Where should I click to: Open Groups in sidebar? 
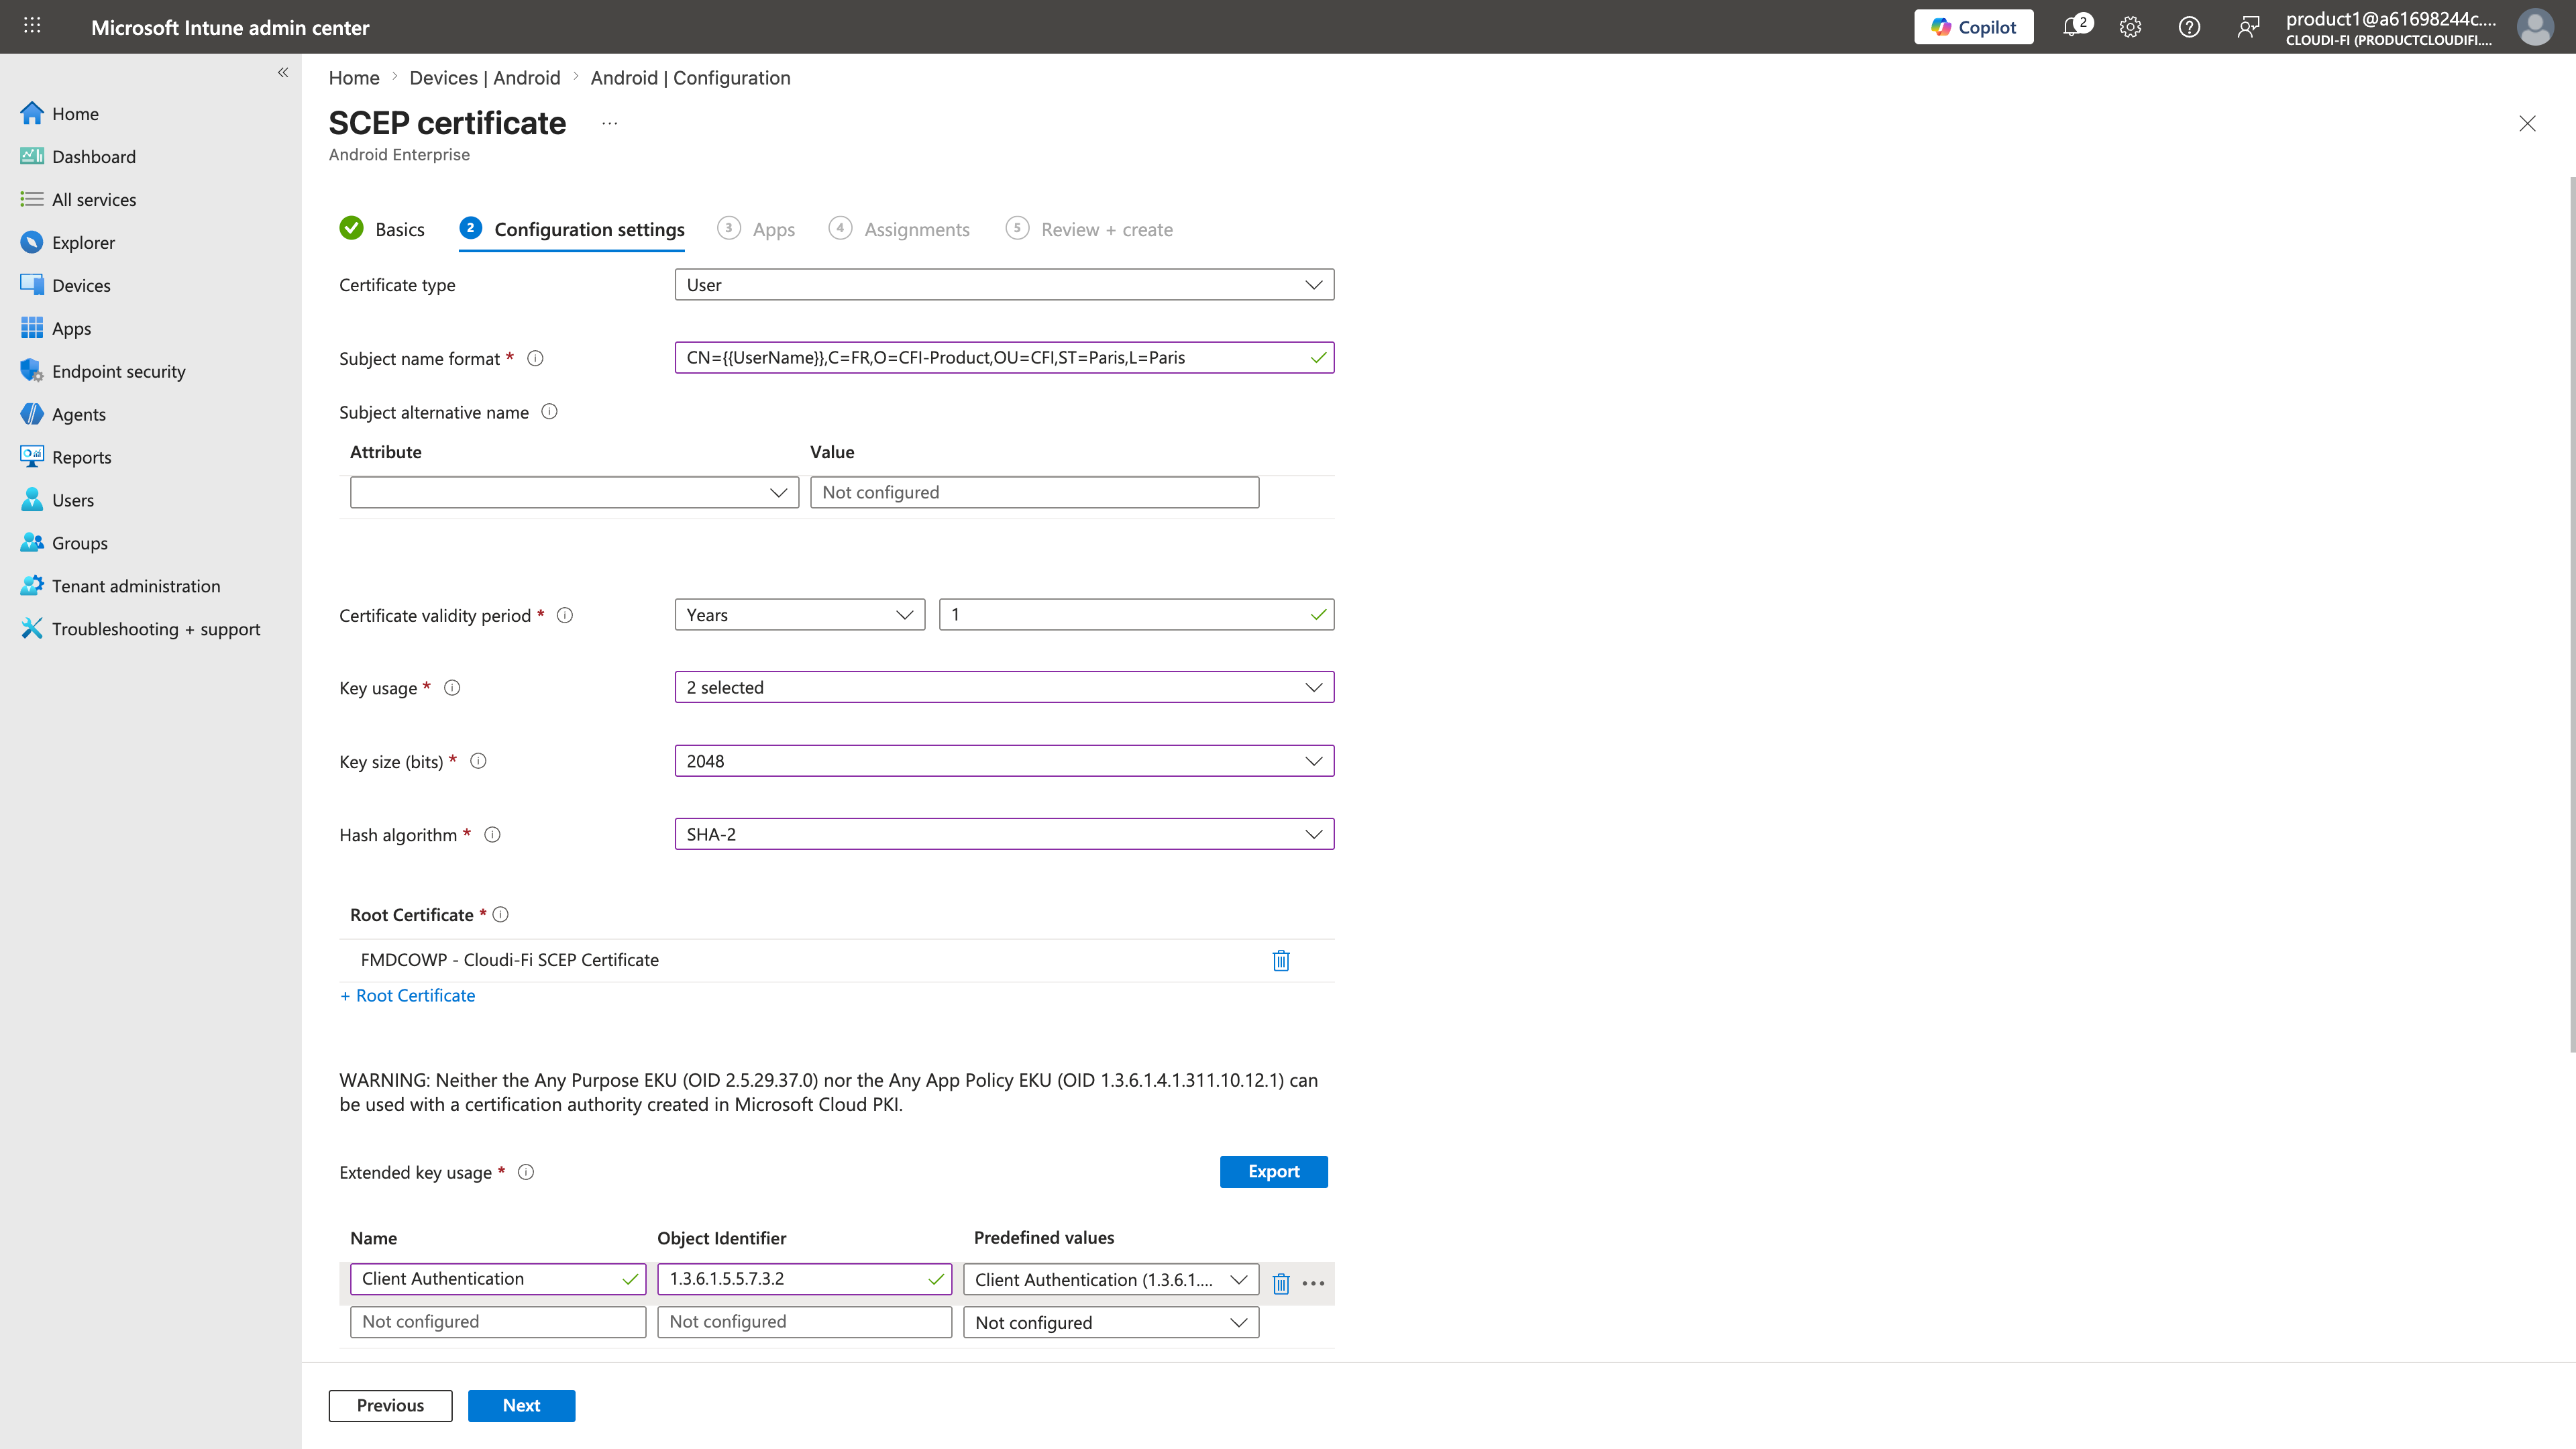[63, 543]
